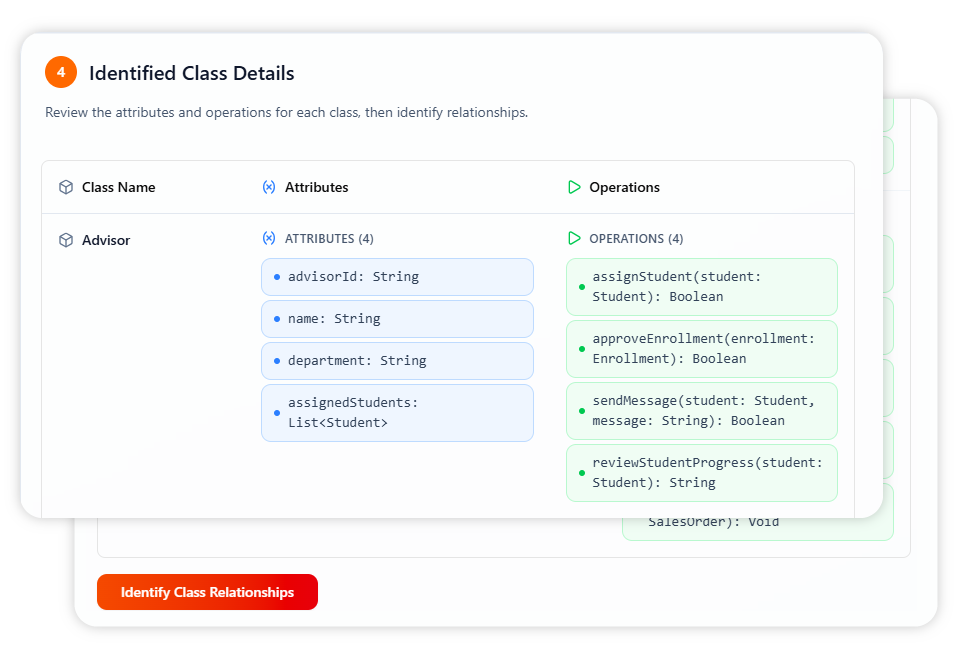Image resolution: width=958 pixels, height=652 pixels.
Task: Click the cube icon beside Class Name header
Action: pyautogui.click(x=66, y=187)
